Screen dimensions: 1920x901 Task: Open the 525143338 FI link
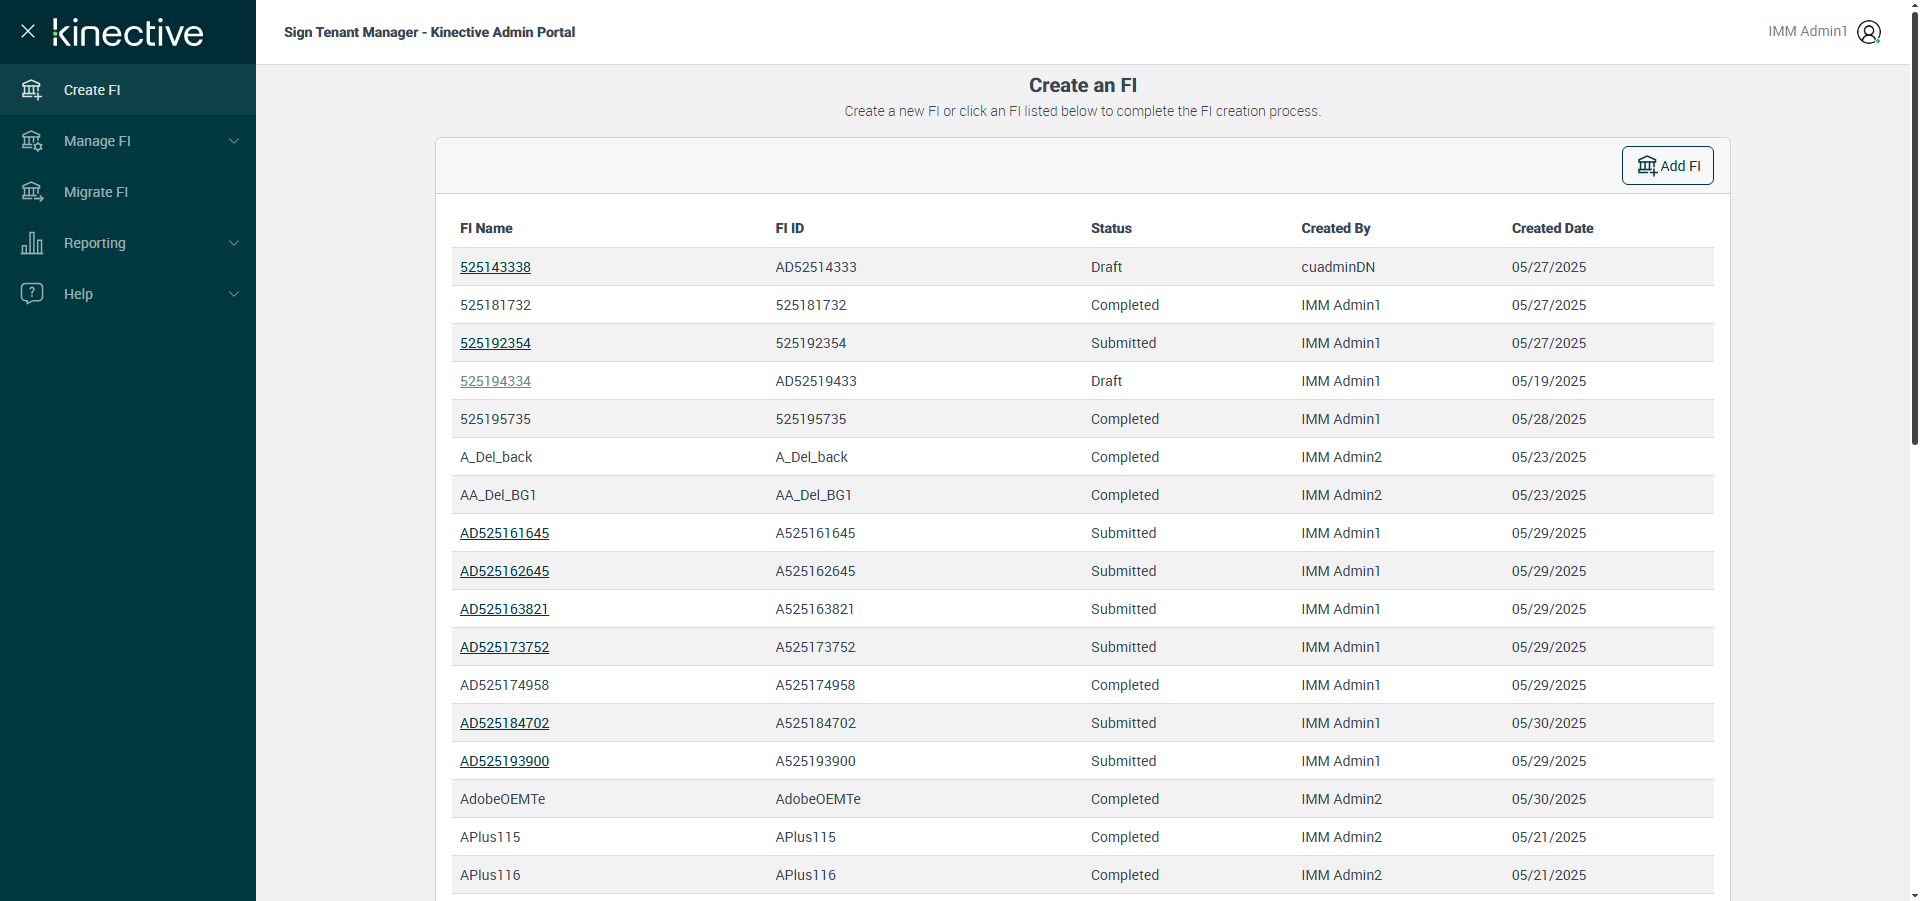[x=495, y=267]
